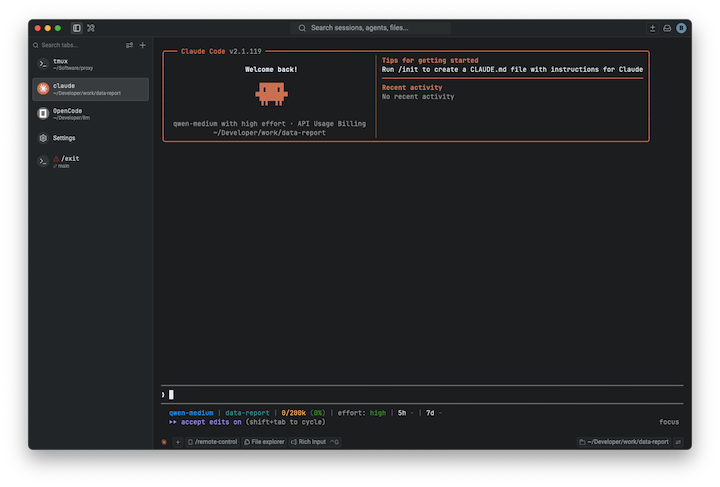Click the OpenCode session icon

point(43,113)
